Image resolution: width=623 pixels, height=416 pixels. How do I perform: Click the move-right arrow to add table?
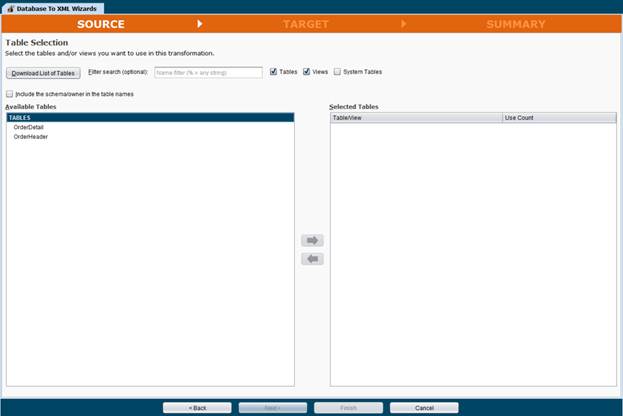point(312,240)
